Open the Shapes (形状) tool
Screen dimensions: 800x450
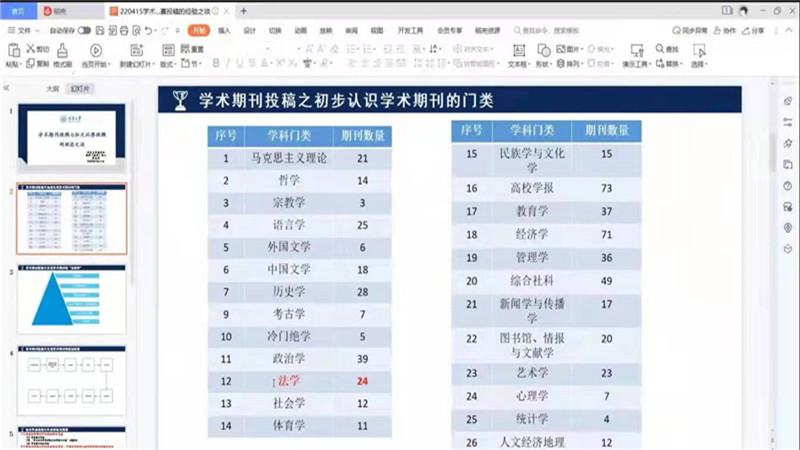pyautogui.click(x=543, y=52)
